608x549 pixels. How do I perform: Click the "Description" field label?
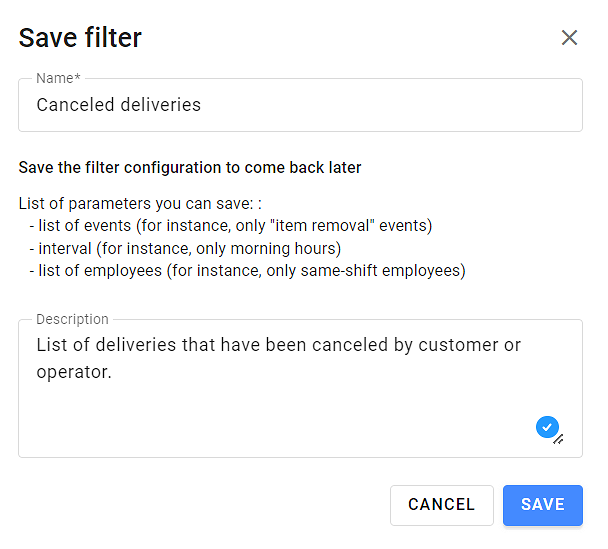pyautogui.click(x=72, y=319)
